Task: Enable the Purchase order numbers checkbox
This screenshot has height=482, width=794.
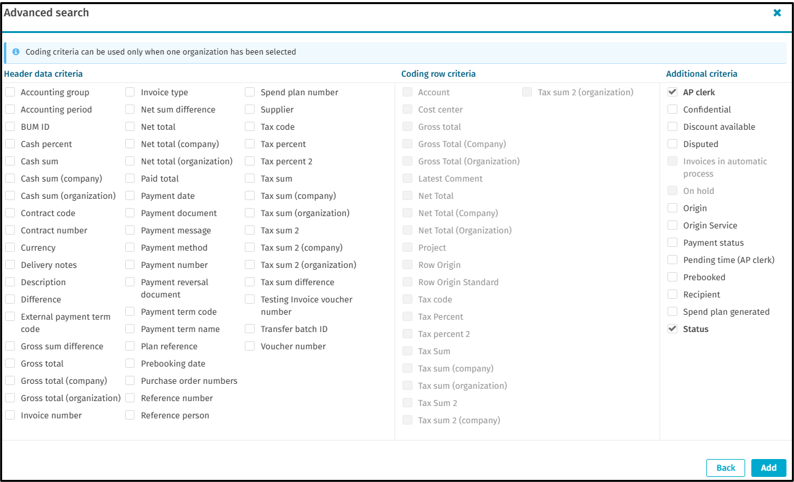Action: tap(130, 381)
